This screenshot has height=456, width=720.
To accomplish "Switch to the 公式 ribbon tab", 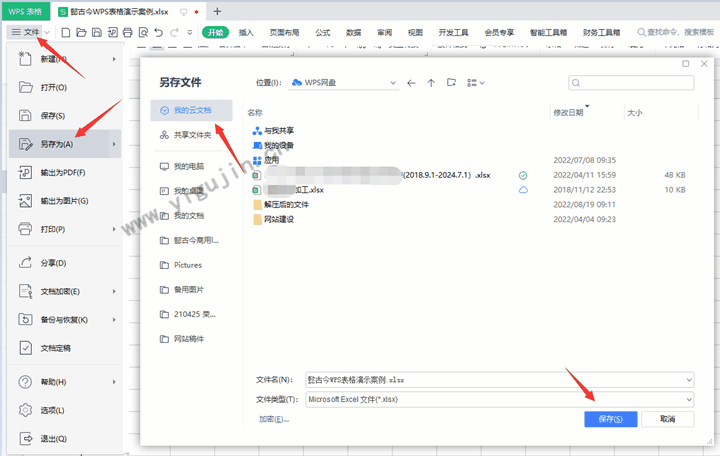I will (x=323, y=32).
